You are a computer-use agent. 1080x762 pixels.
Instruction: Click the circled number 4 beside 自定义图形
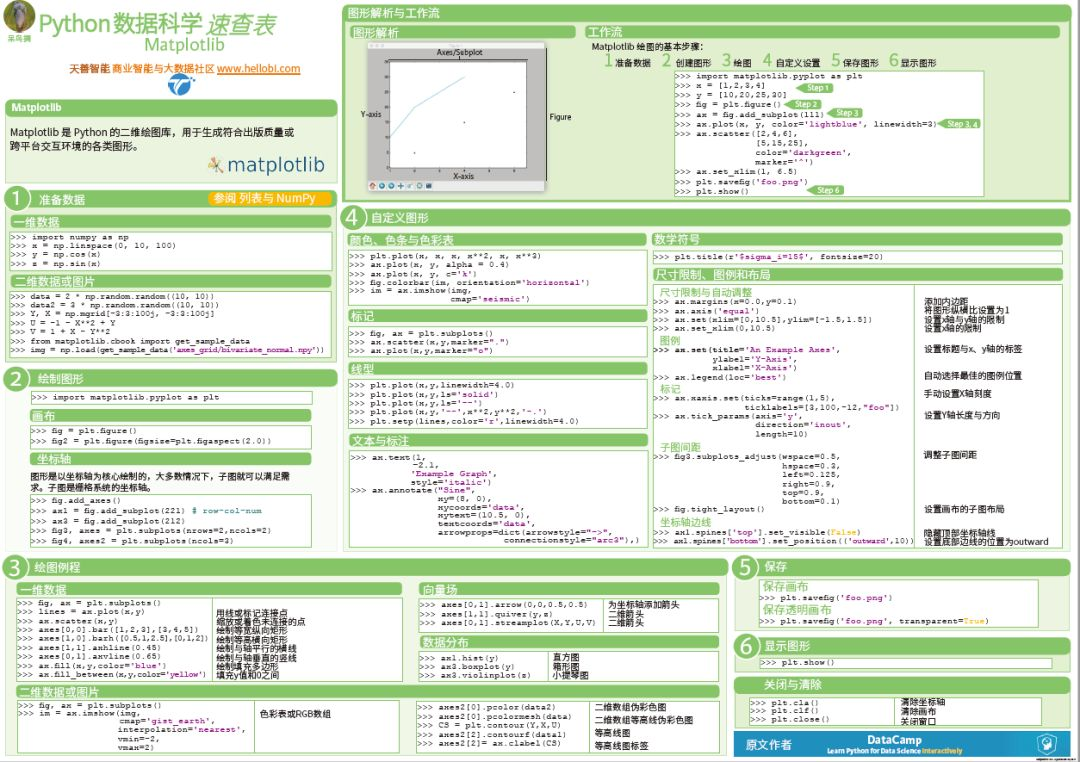coord(352,217)
